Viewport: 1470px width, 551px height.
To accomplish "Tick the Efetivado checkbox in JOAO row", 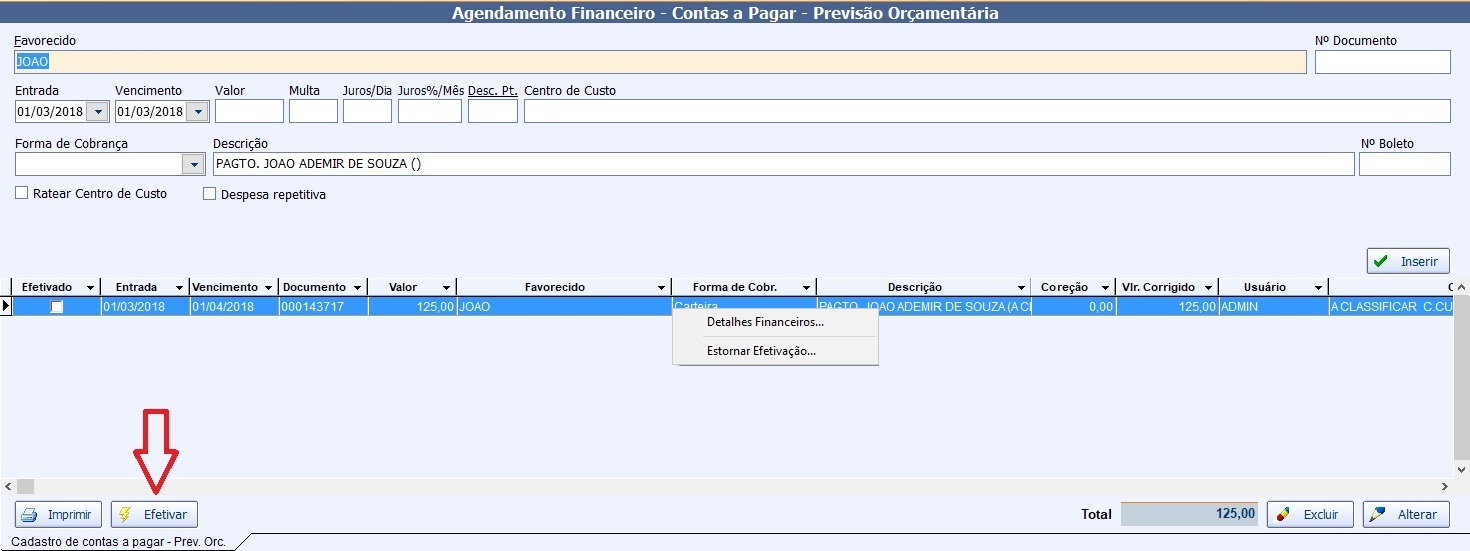I will coord(57,307).
